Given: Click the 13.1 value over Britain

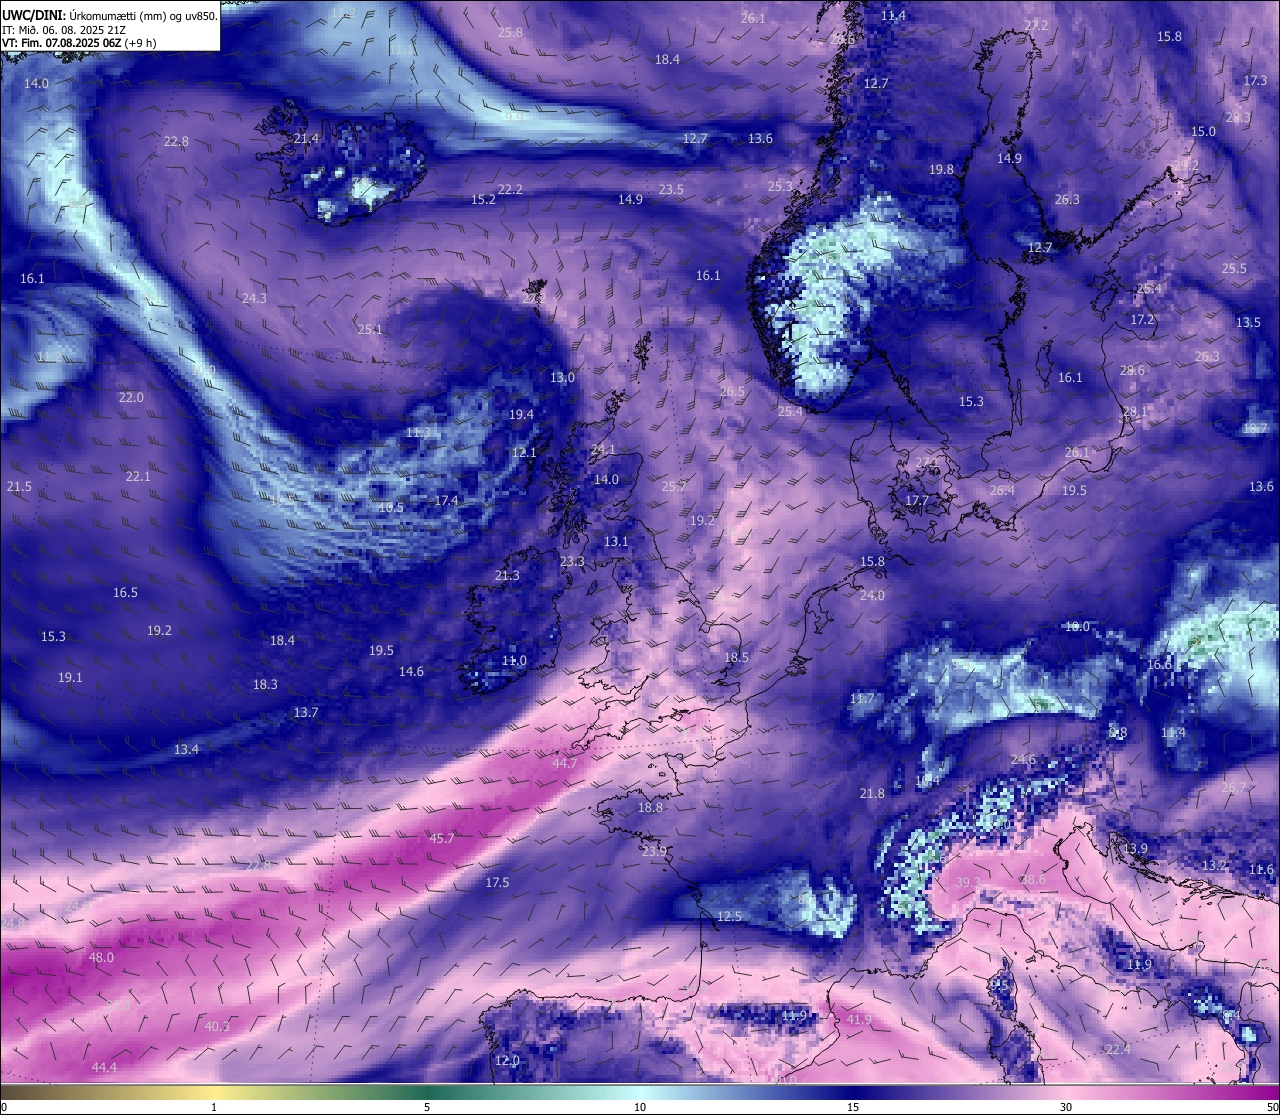Looking at the screenshot, I should click(x=616, y=542).
